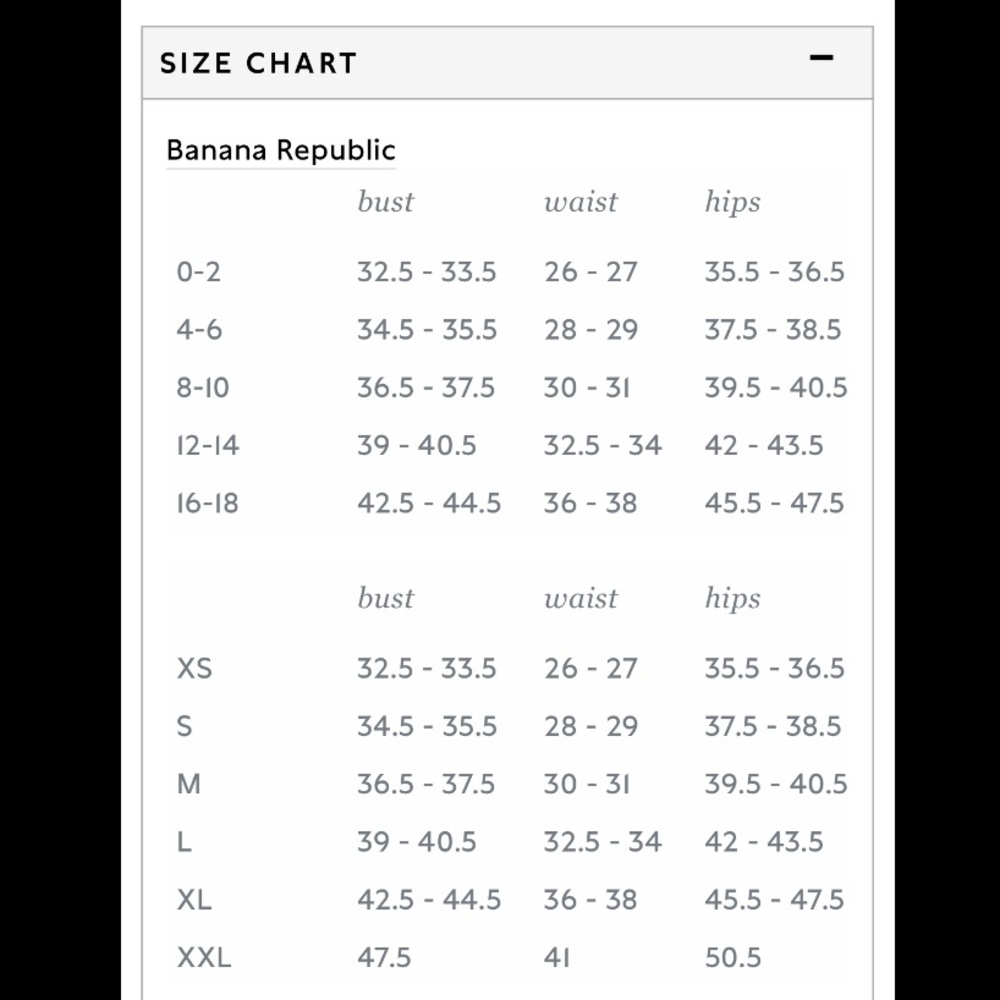1000x1000 pixels.
Task: Select XXL hips value 50.5
Action: point(733,958)
